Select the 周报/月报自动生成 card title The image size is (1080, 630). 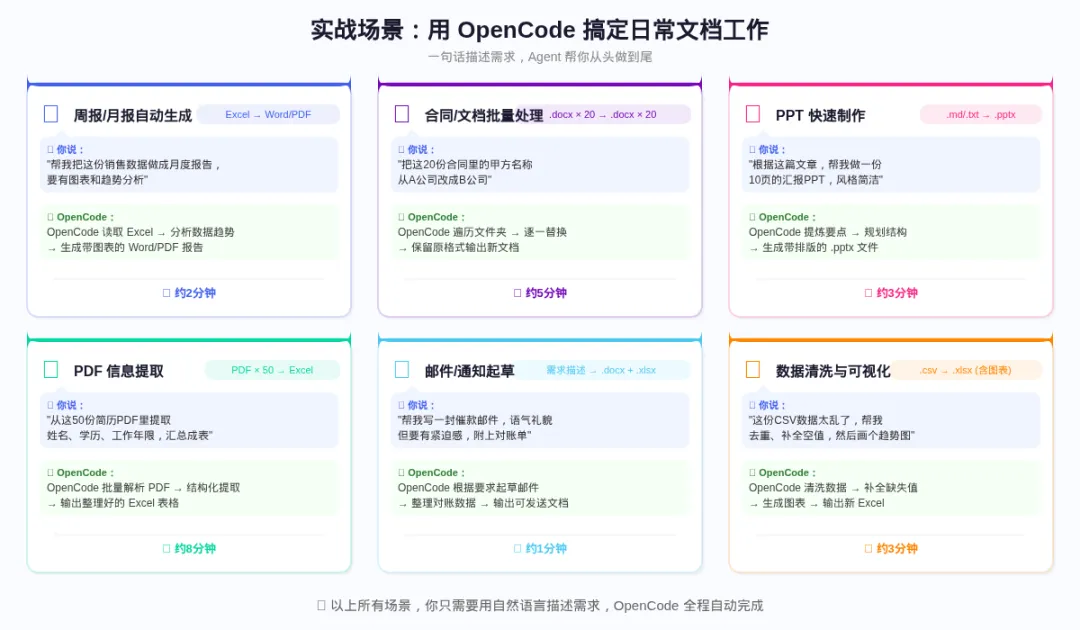coord(132,115)
